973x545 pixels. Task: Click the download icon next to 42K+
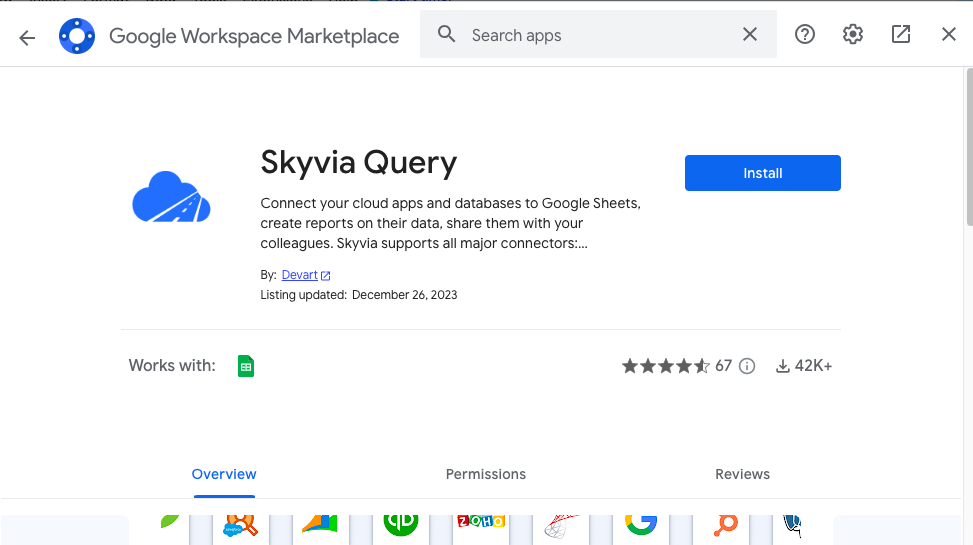pyautogui.click(x=783, y=366)
